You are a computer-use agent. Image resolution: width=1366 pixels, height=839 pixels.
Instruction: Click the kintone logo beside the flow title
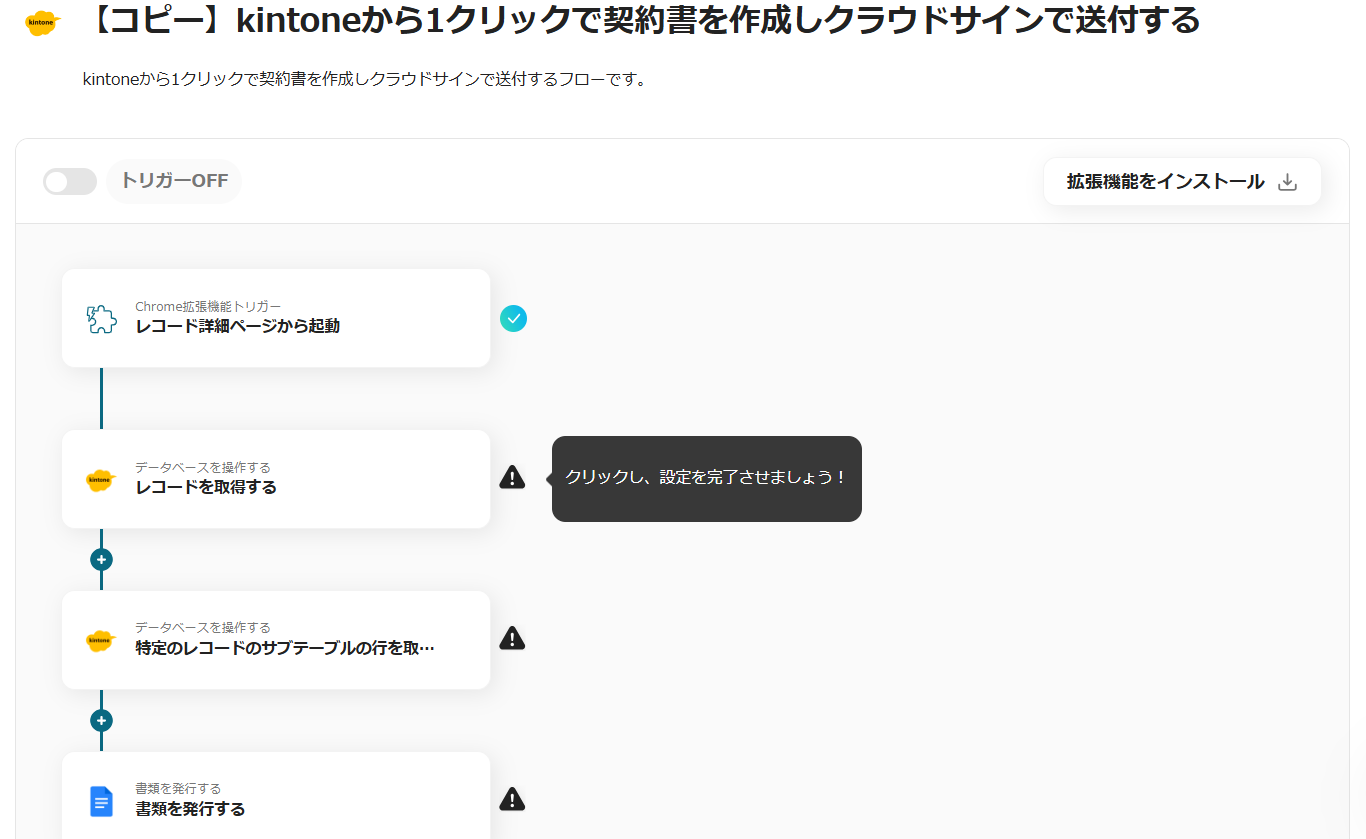click(42, 21)
